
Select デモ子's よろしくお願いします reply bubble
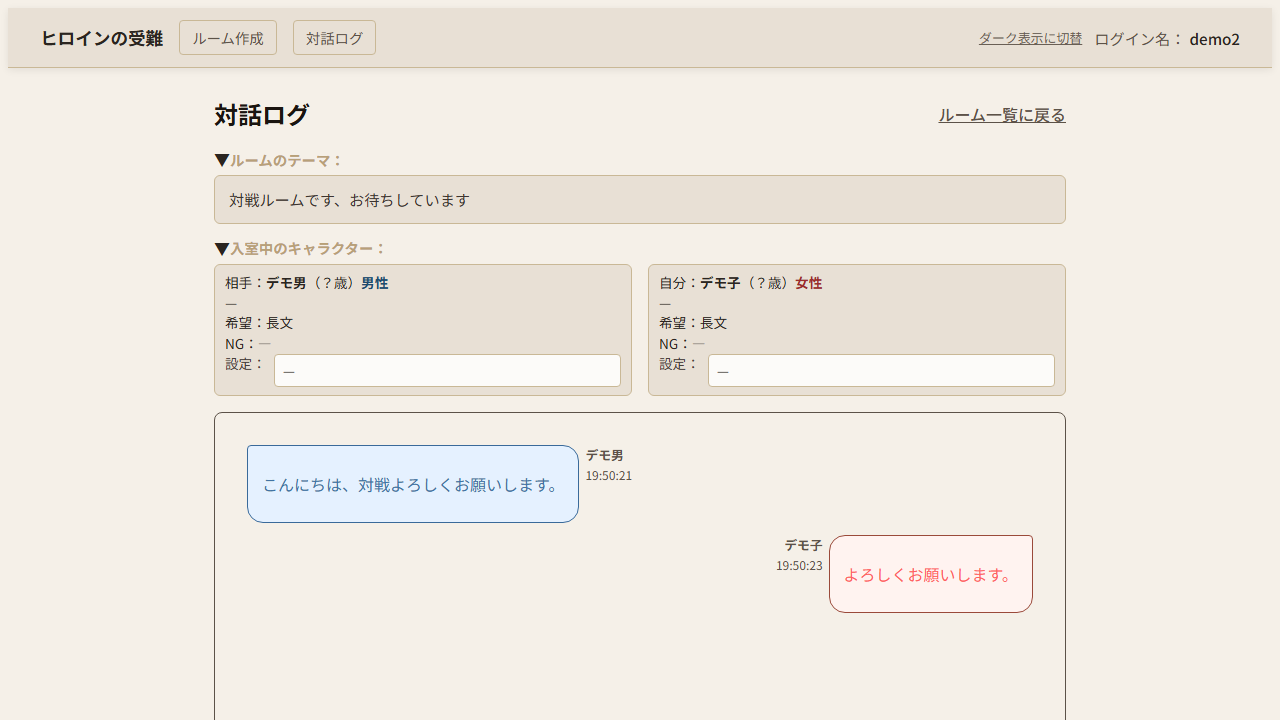click(930, 573)
